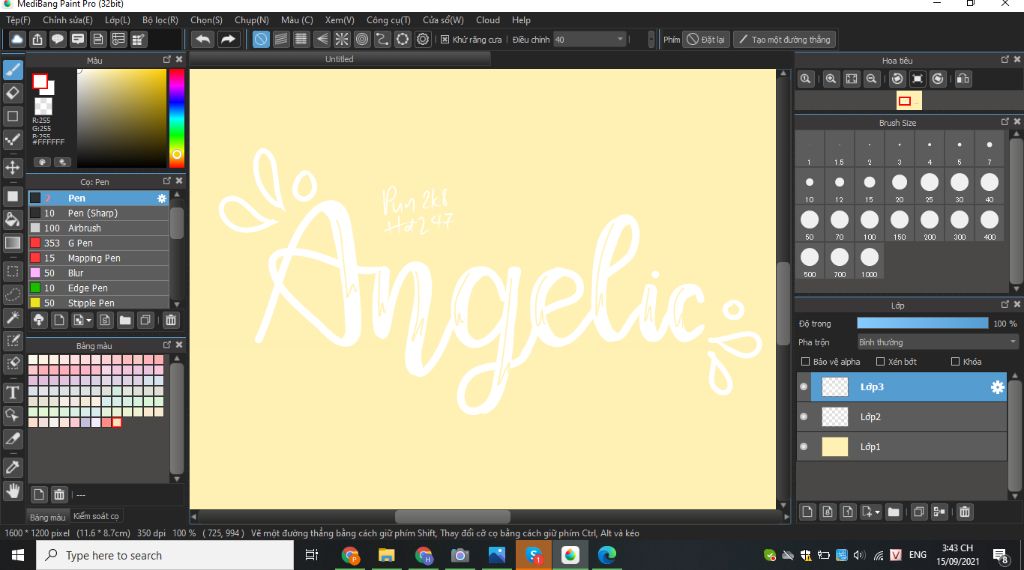Screen dimensions: 1024x570
Task: Click the transparent color swatch
Action: click(x=43, y=106)
